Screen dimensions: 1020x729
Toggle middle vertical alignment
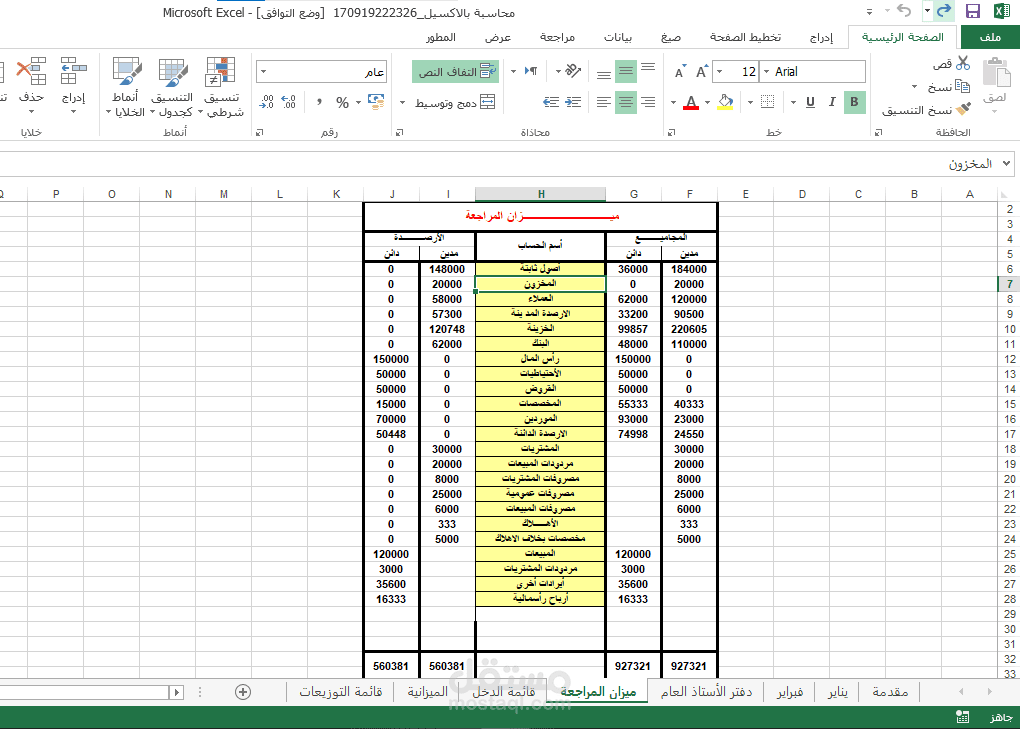coord(626,71)
